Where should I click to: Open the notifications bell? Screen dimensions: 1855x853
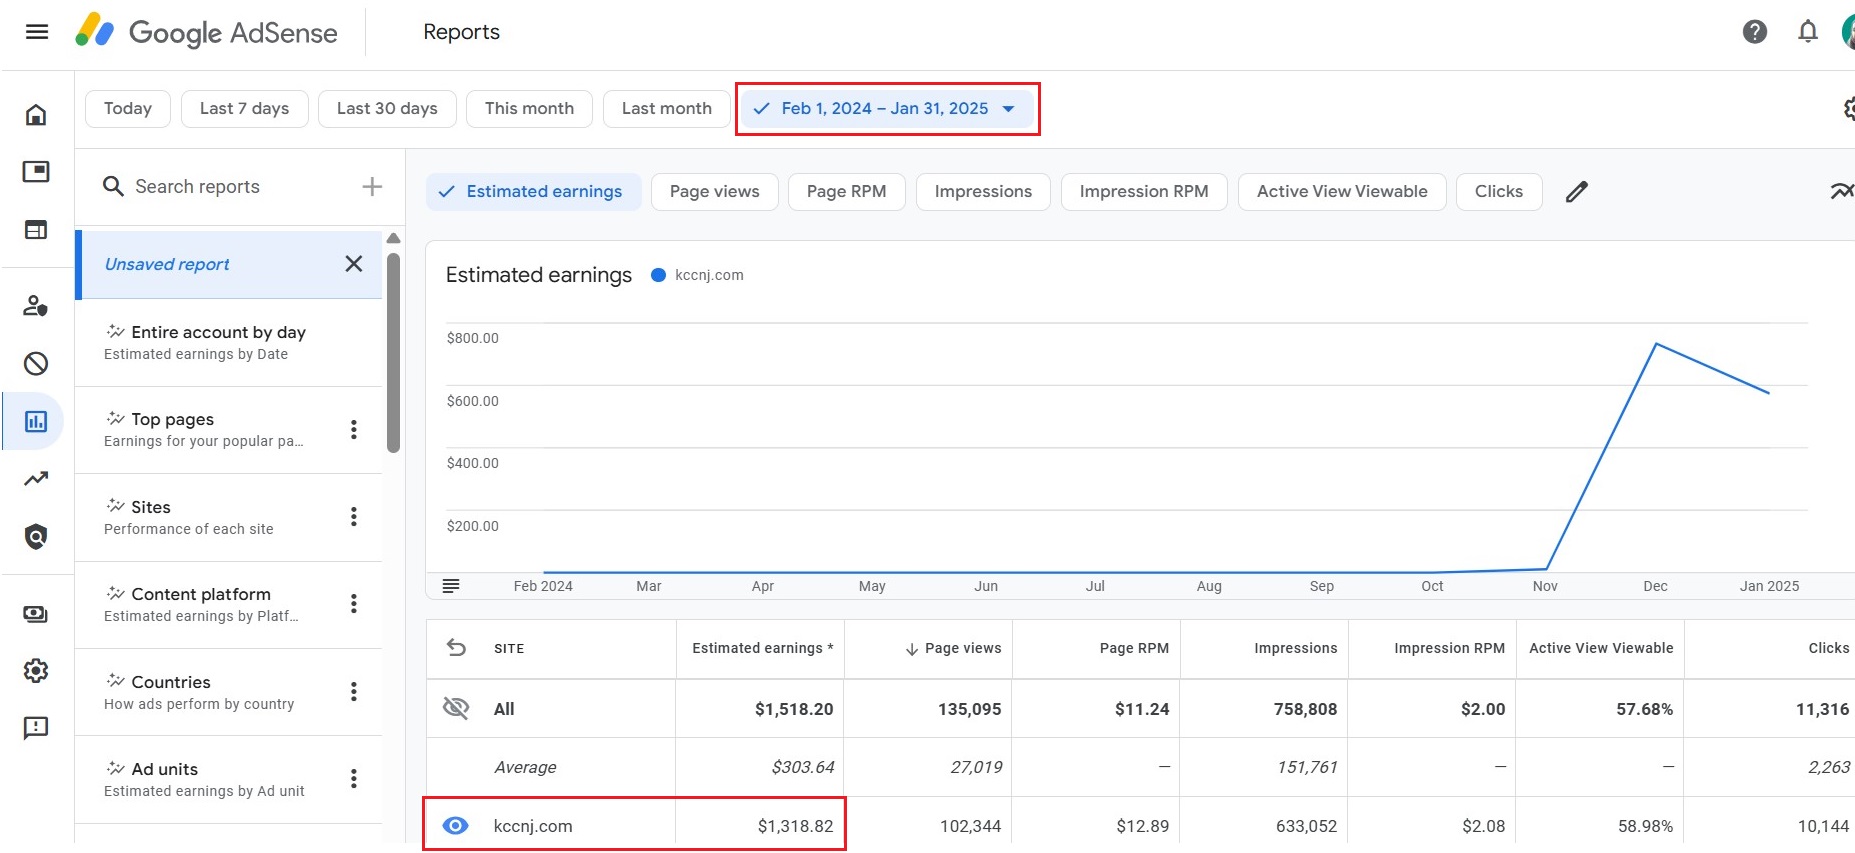pyautogui.click(x=1807, y=32)
